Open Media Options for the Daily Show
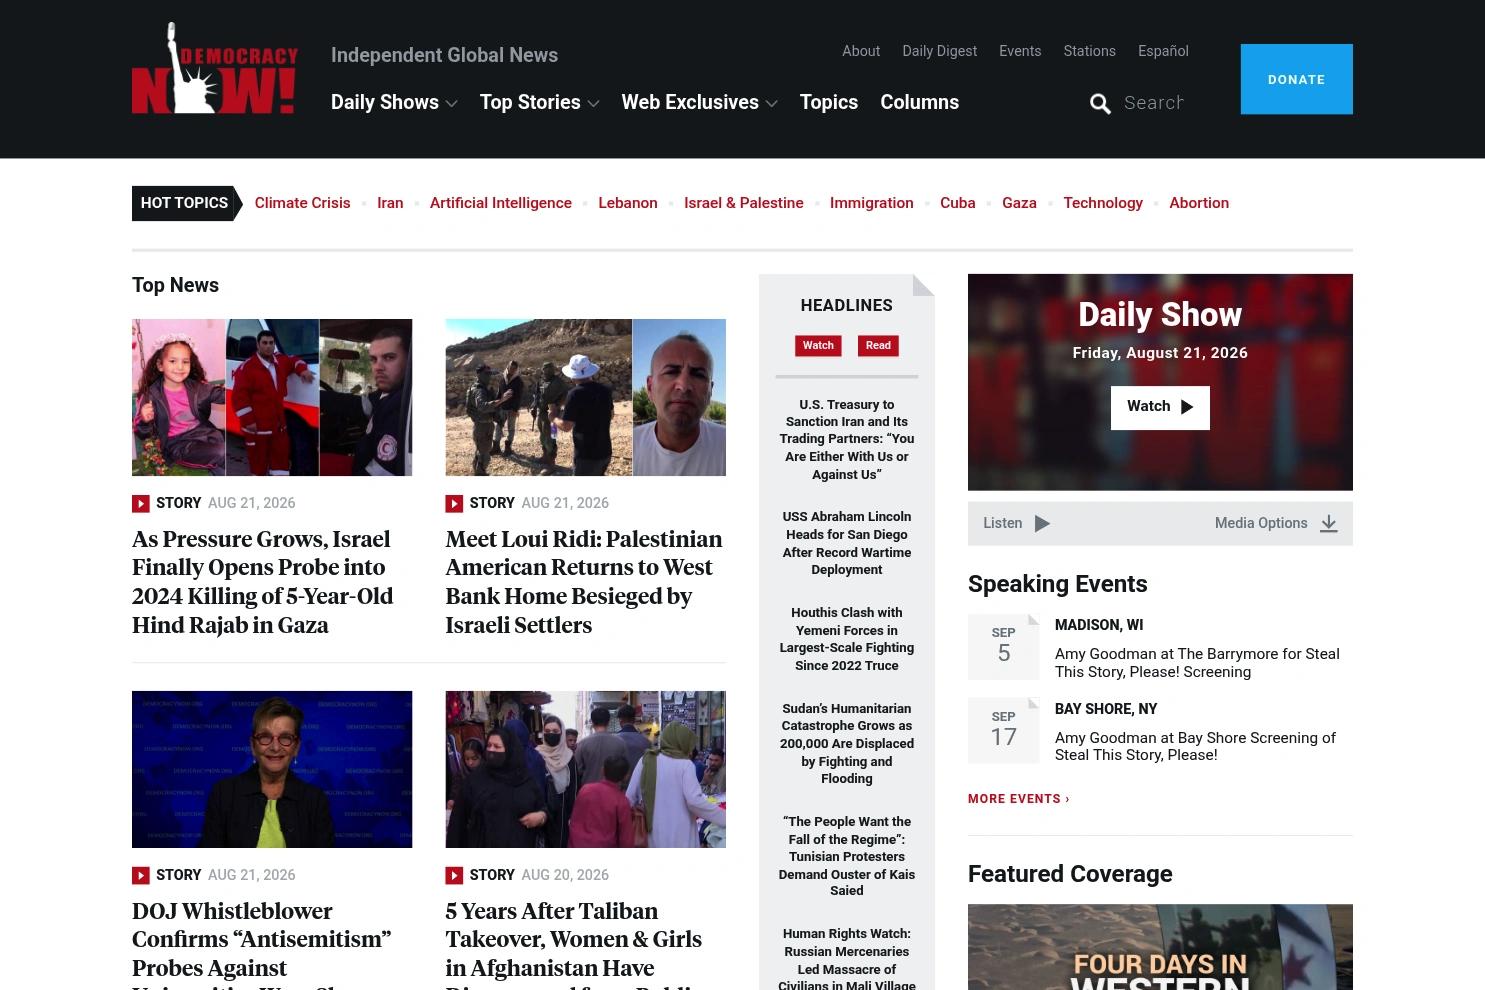 point(1276,524)
